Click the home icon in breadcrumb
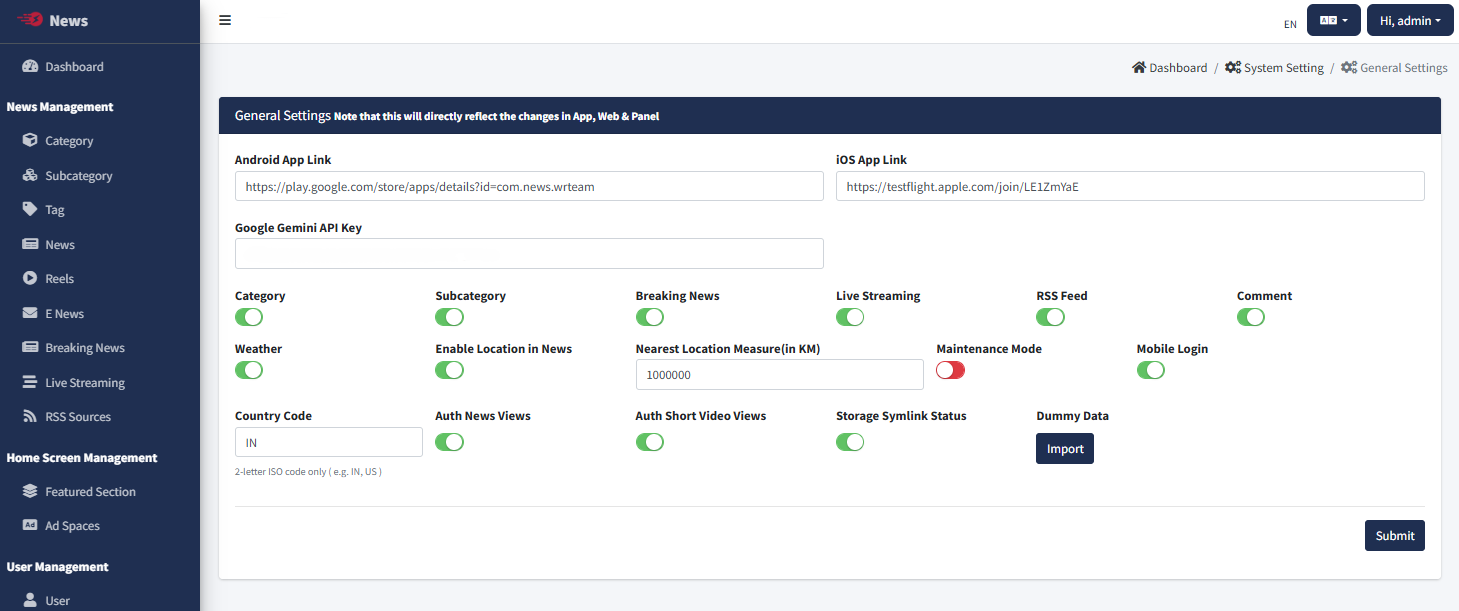 [1139, 68]
